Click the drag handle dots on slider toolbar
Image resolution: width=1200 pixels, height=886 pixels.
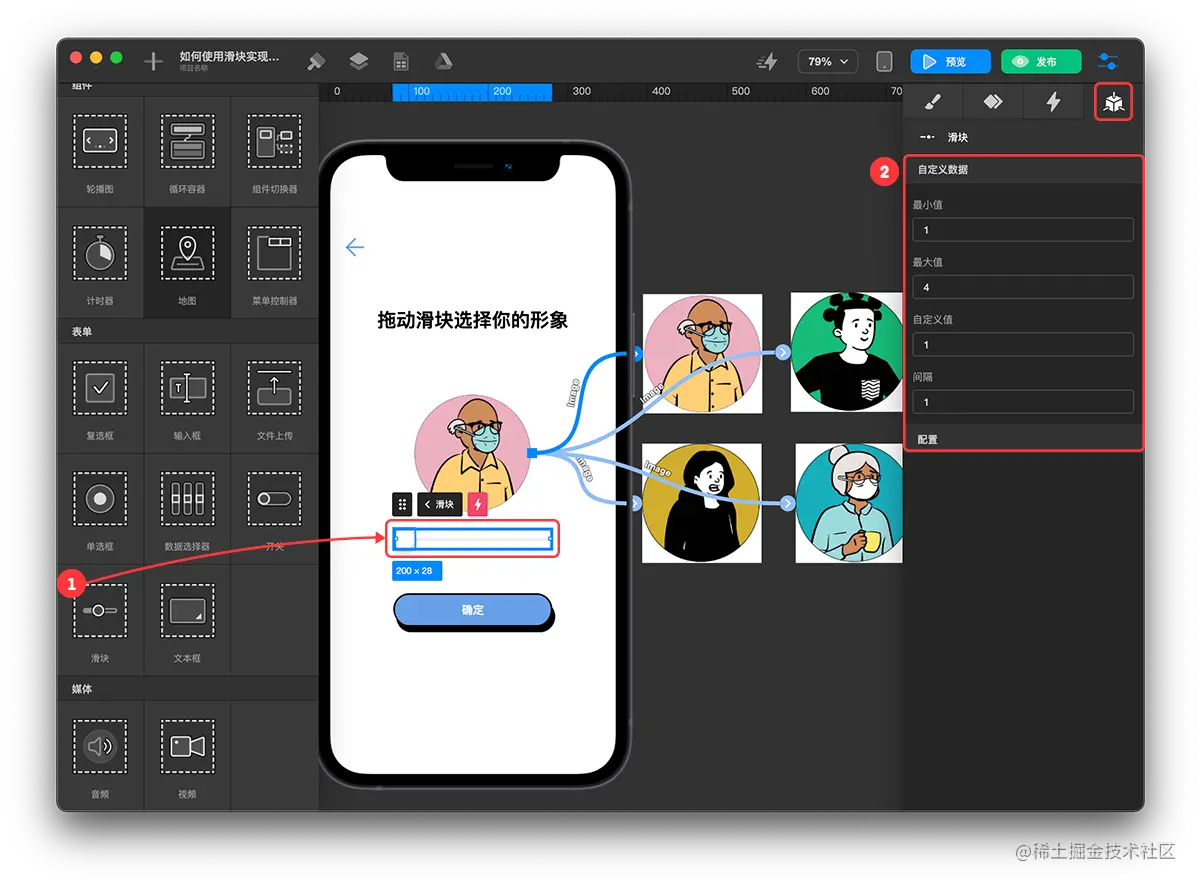click(402, 504)
